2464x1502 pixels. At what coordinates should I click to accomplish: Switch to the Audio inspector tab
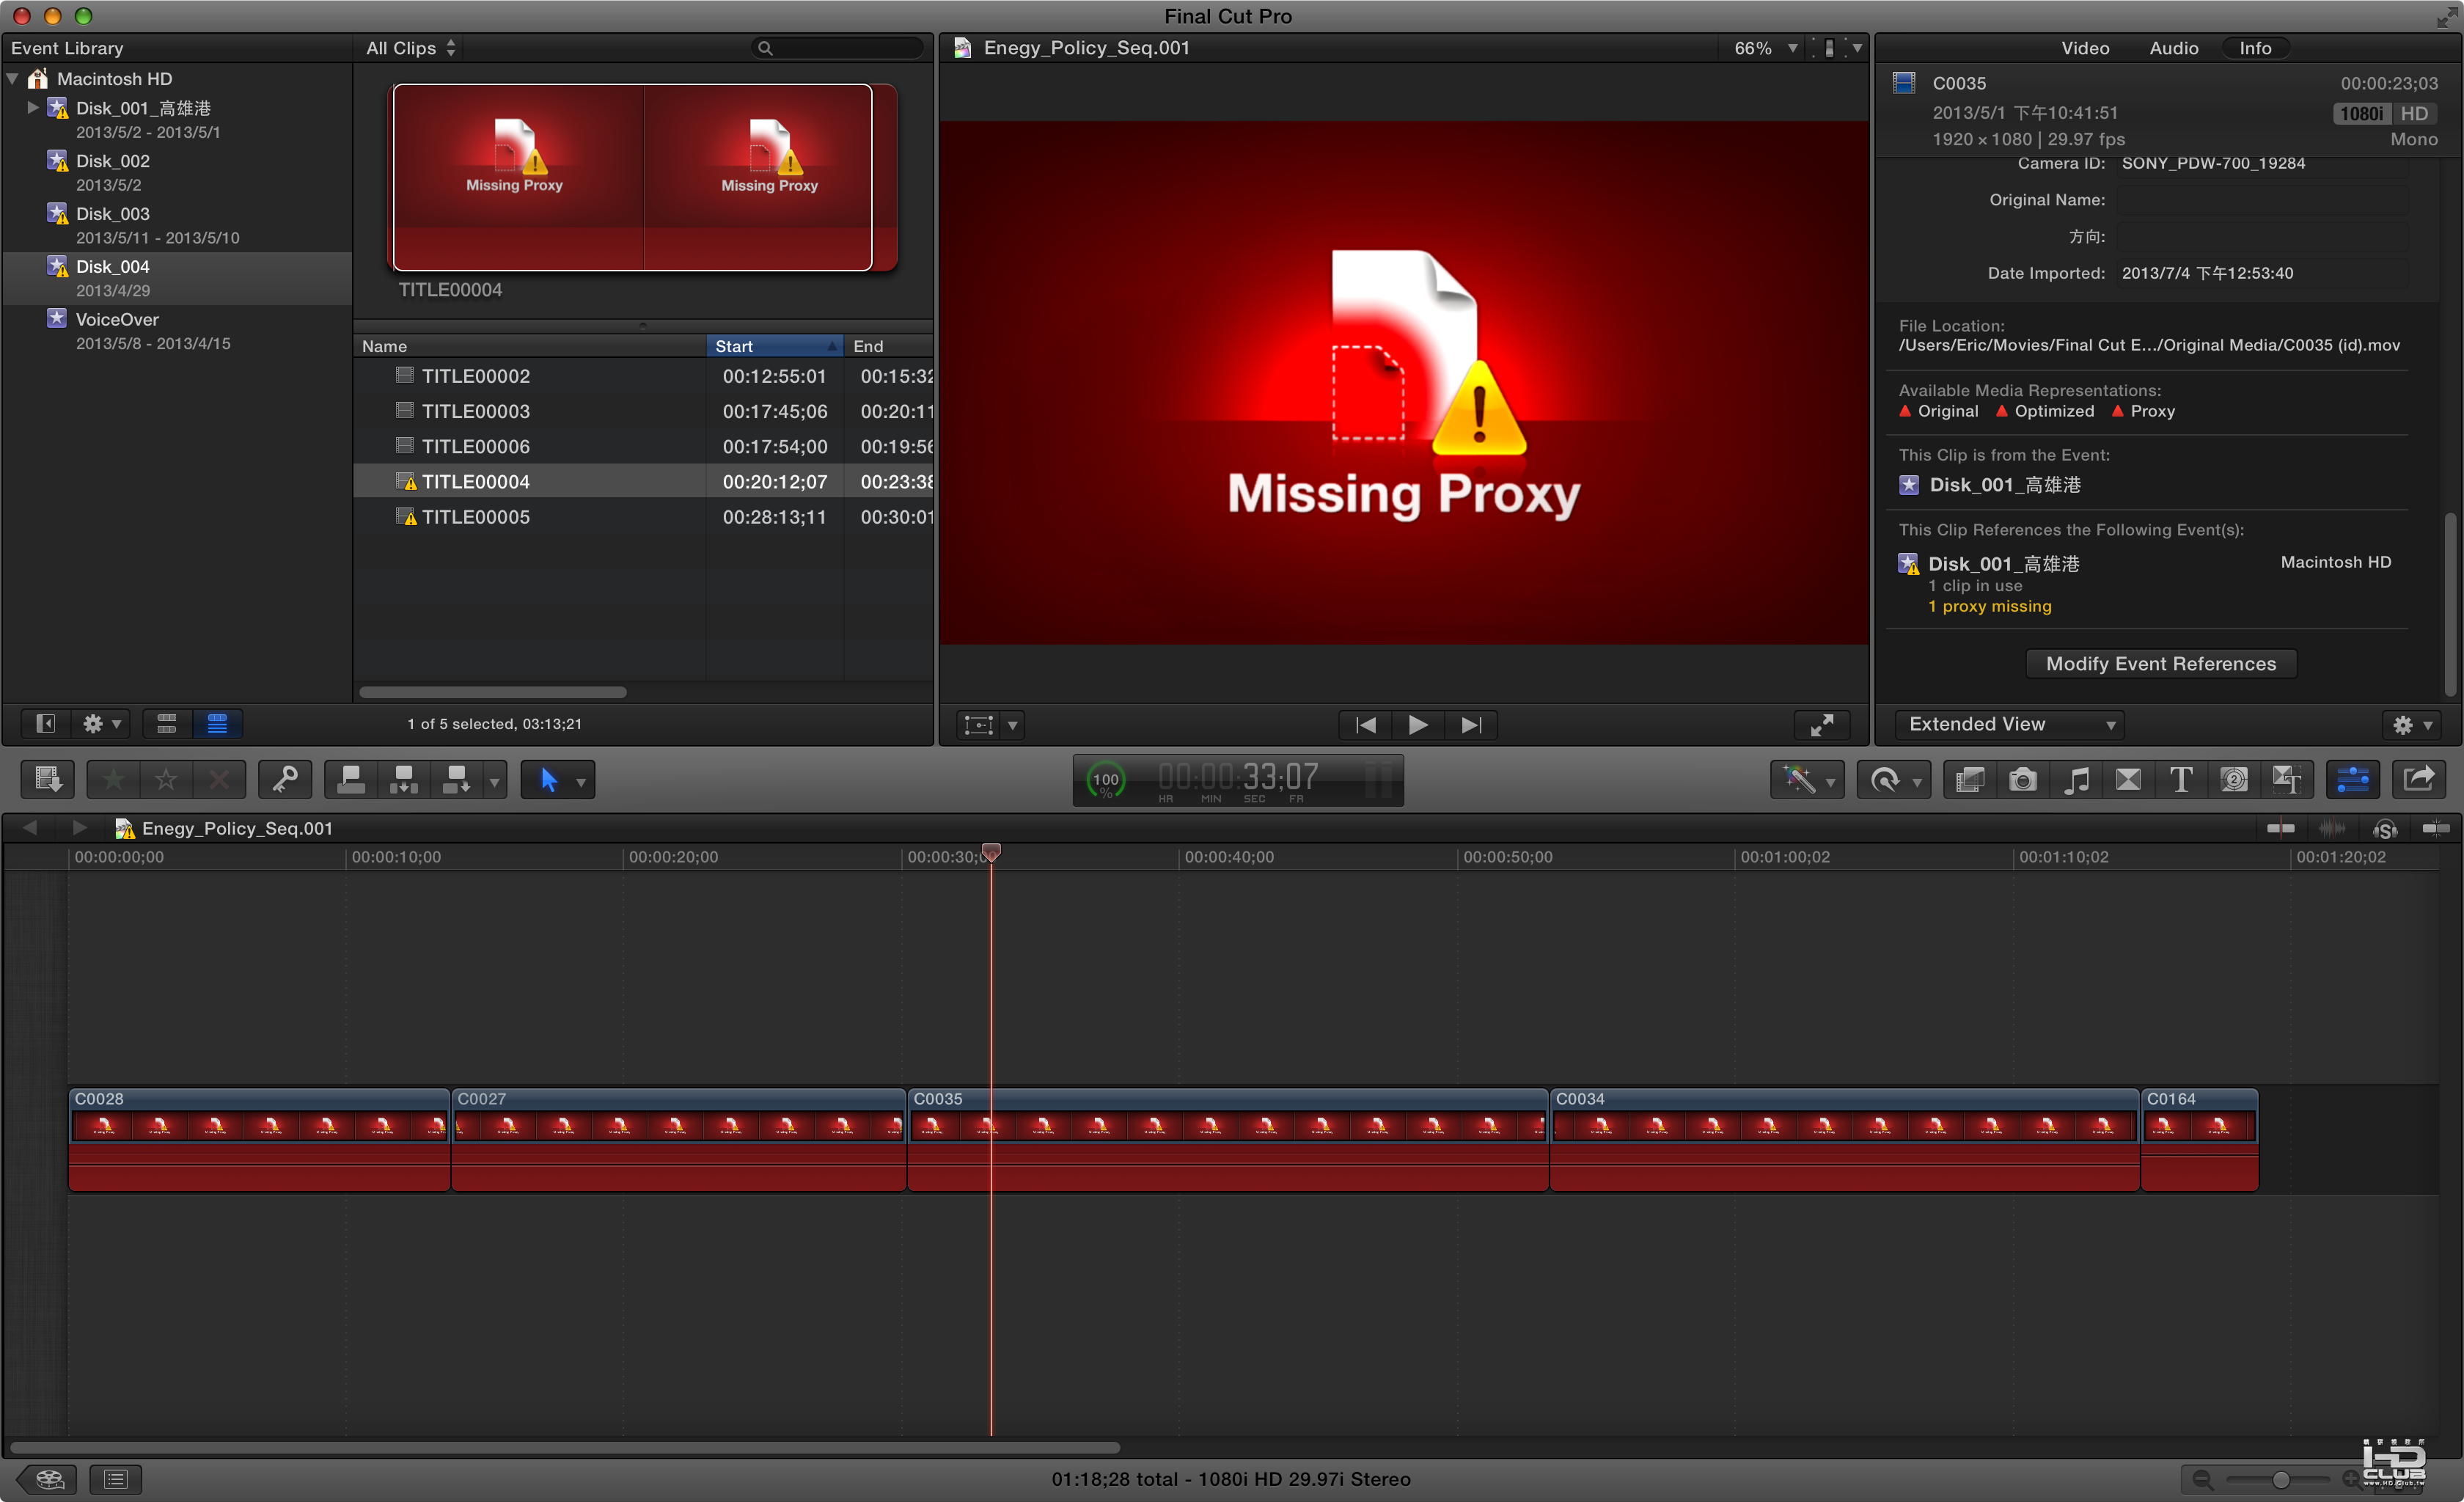click(x=2173, y=48)
